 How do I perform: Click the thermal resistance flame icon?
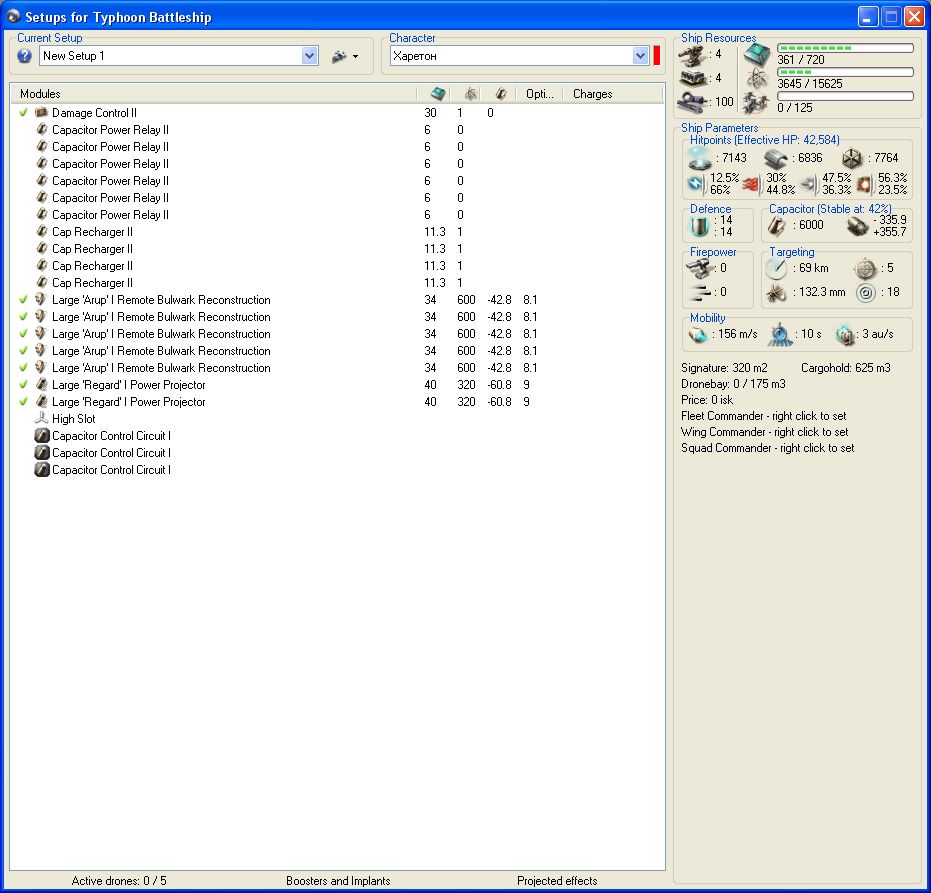click(752, 184)
